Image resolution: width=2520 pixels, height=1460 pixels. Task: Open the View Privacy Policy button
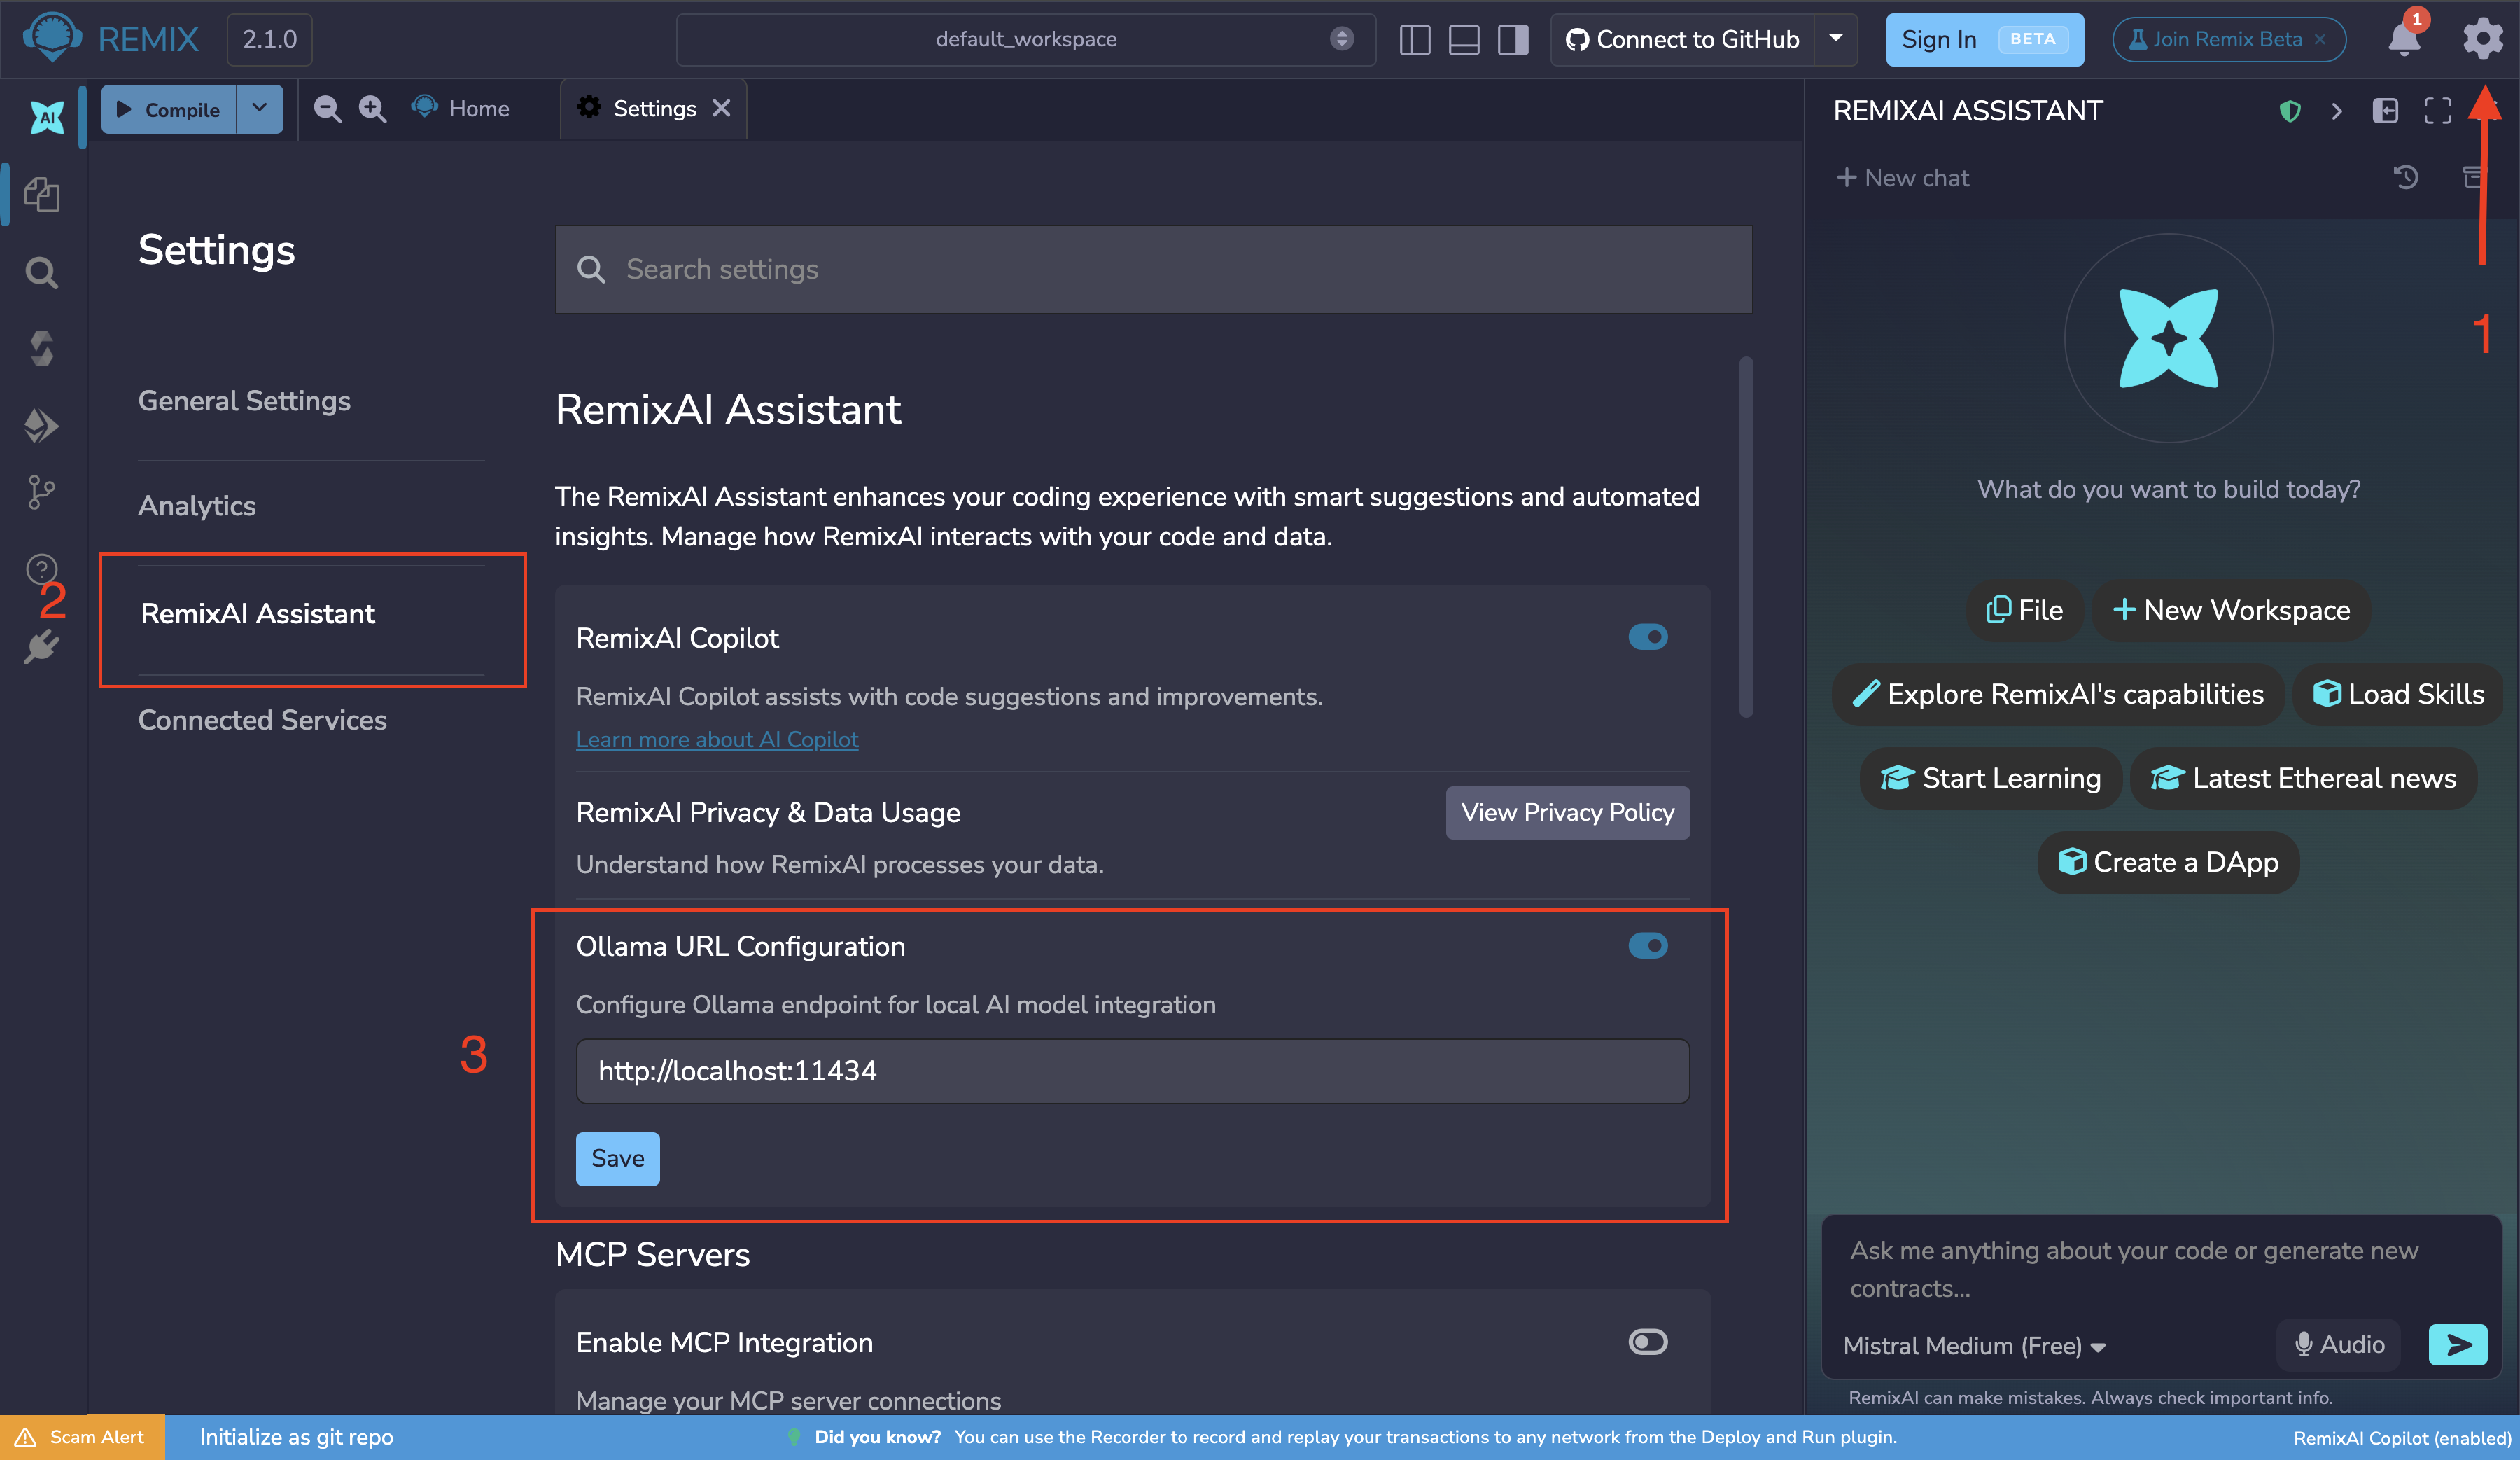(x=1567, y=812)
